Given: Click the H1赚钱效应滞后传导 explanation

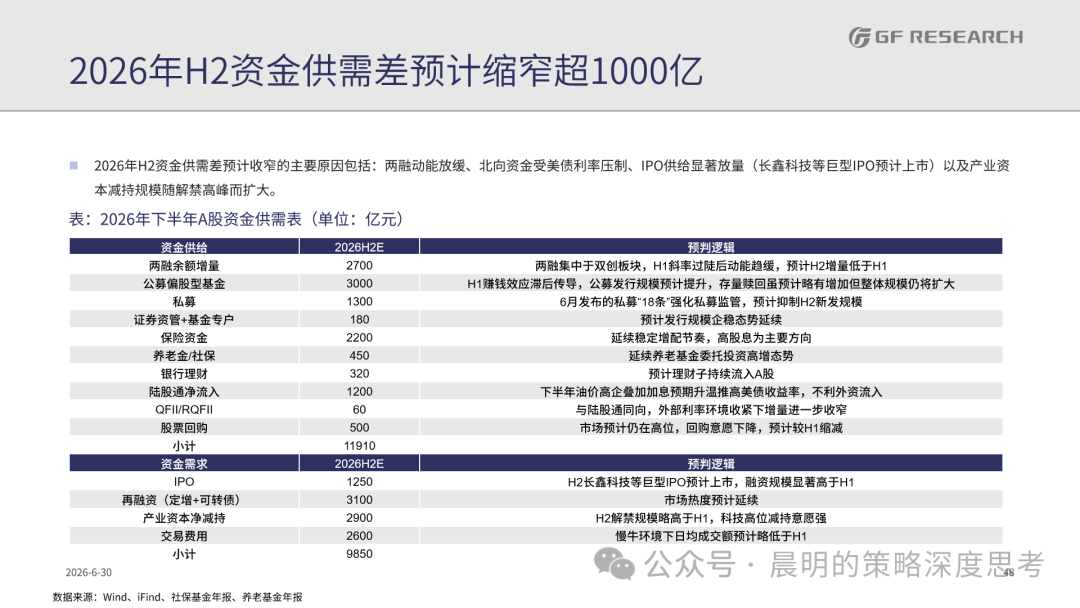Looking at the screenshot, I should click(711, 284).
